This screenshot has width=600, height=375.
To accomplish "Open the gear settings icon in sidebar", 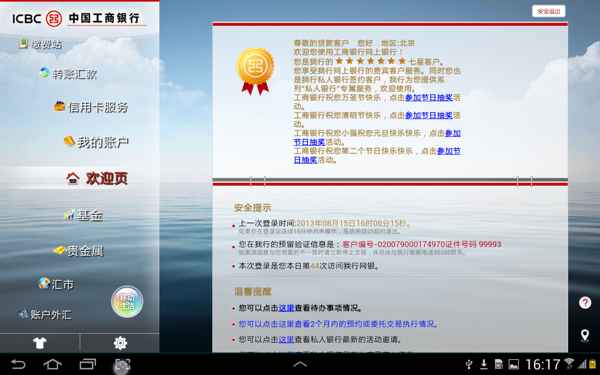I will [x=120, y=343].
